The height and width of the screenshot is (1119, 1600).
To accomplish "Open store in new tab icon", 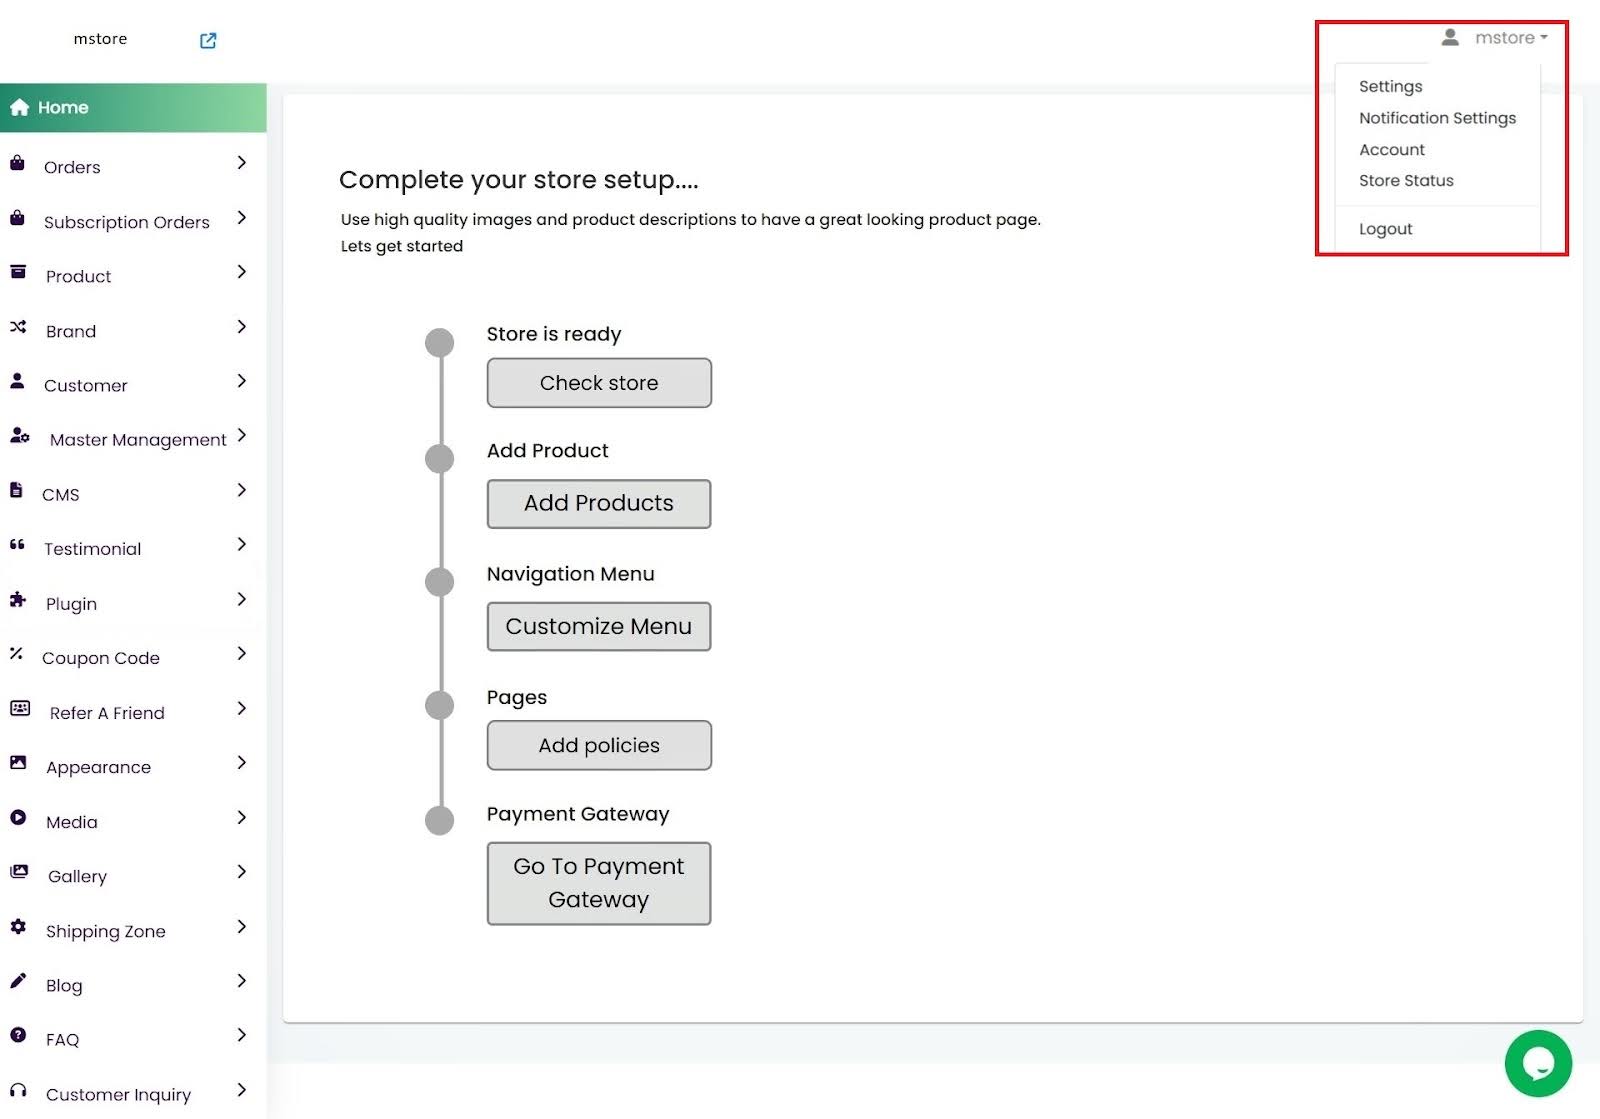I will (208, 40).
